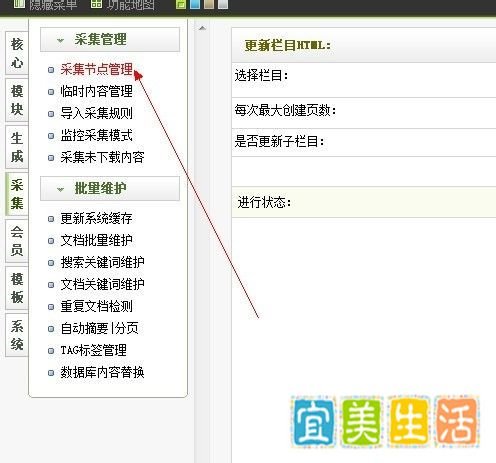Screen dimensions: 496x463
Task: Open 临时内容管理 menu entry
Action: pos(96,91)
